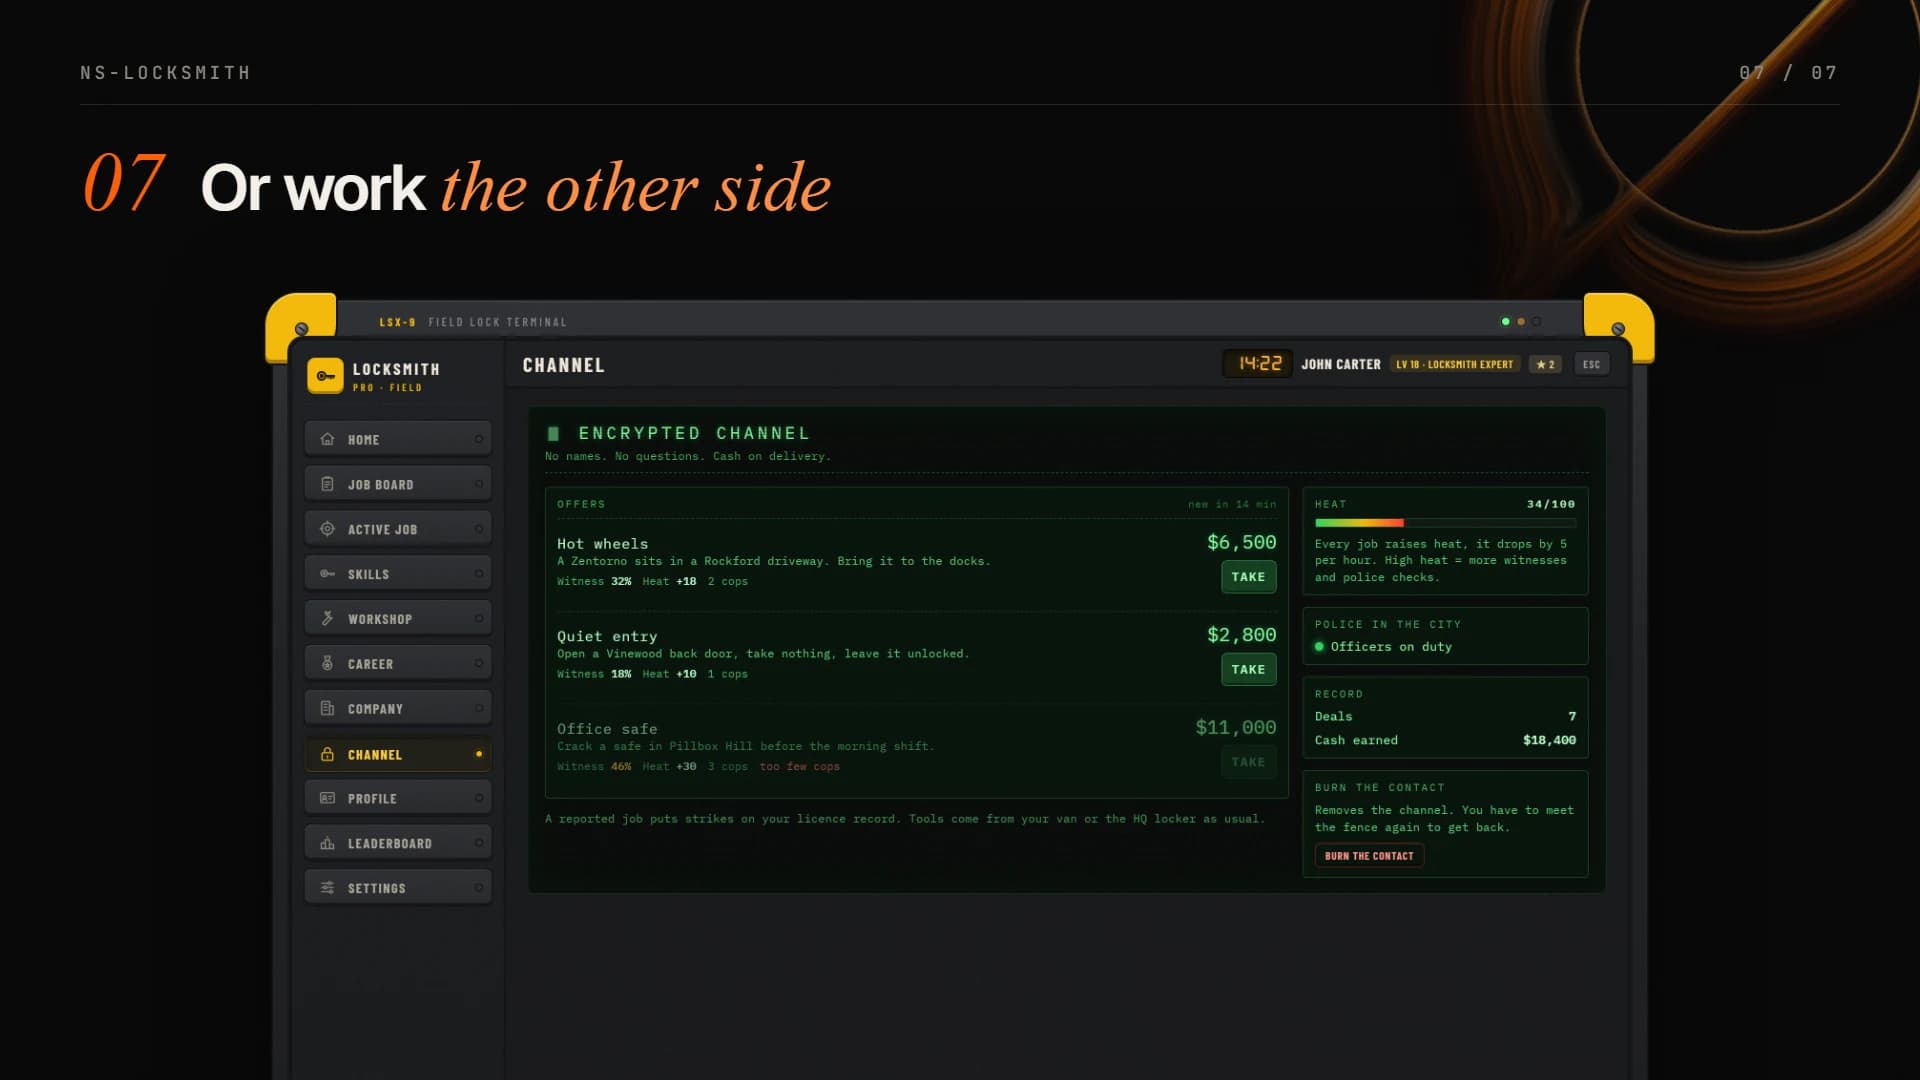Open the Home menu item
Viewport: 1920px width, 1080px height.
coord(398,439)
